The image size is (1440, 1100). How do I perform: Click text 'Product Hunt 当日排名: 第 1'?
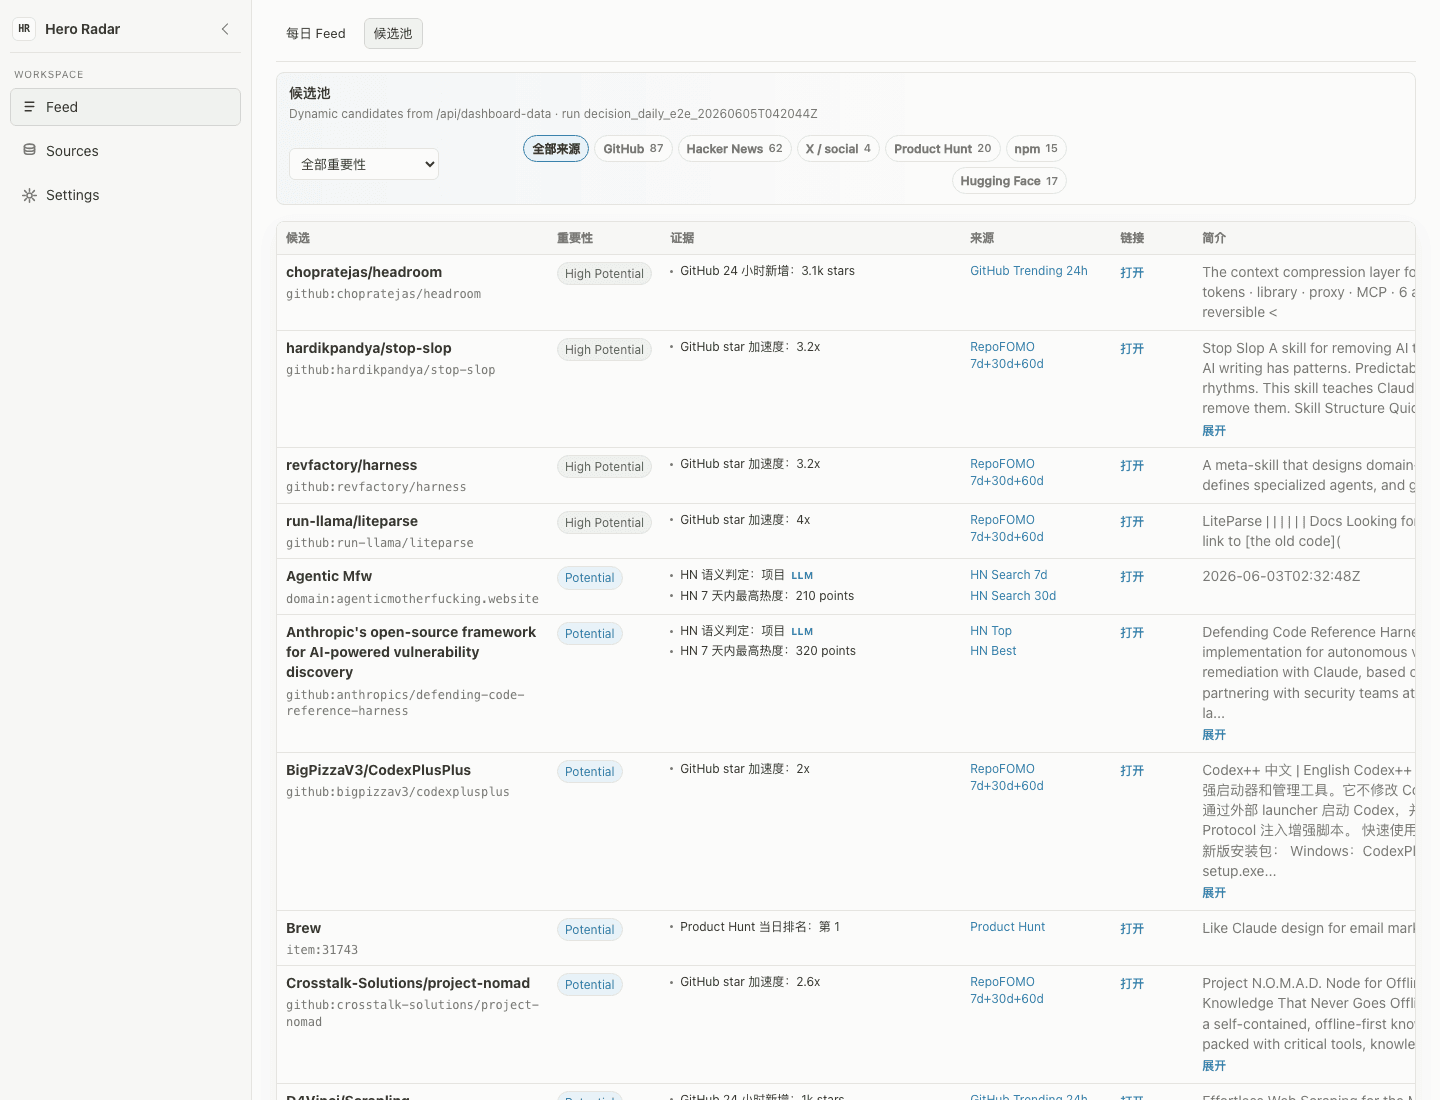[760, 927]
